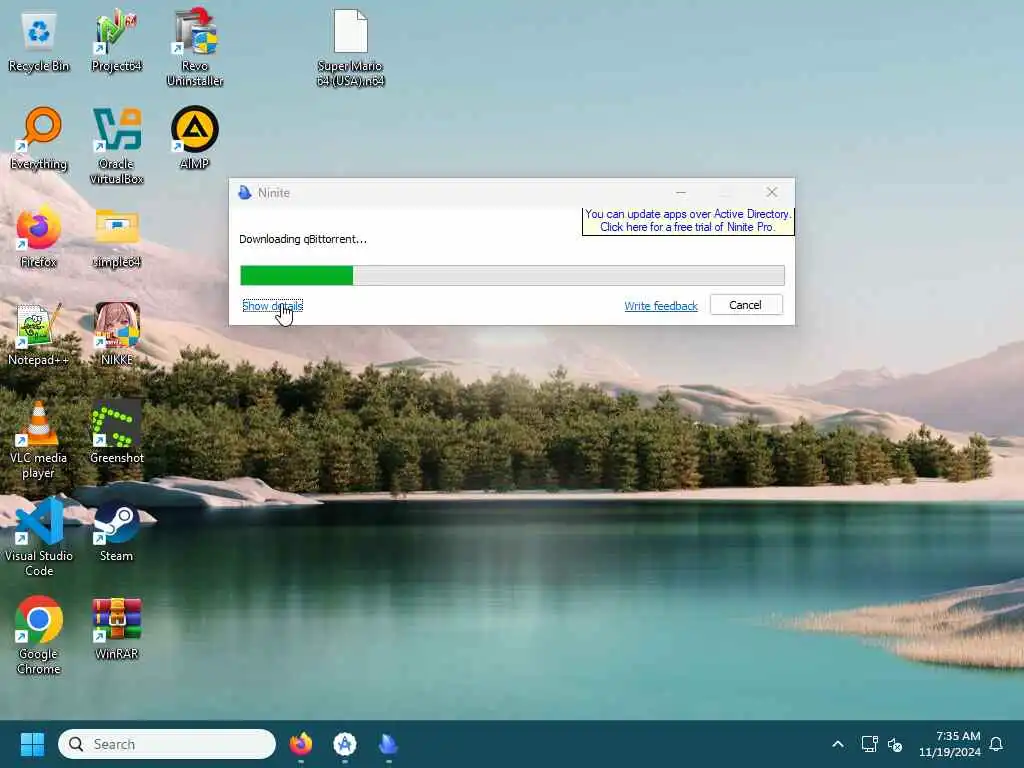Click the 'Downloading qBittorrent...' status text

(x=303, y=239)
